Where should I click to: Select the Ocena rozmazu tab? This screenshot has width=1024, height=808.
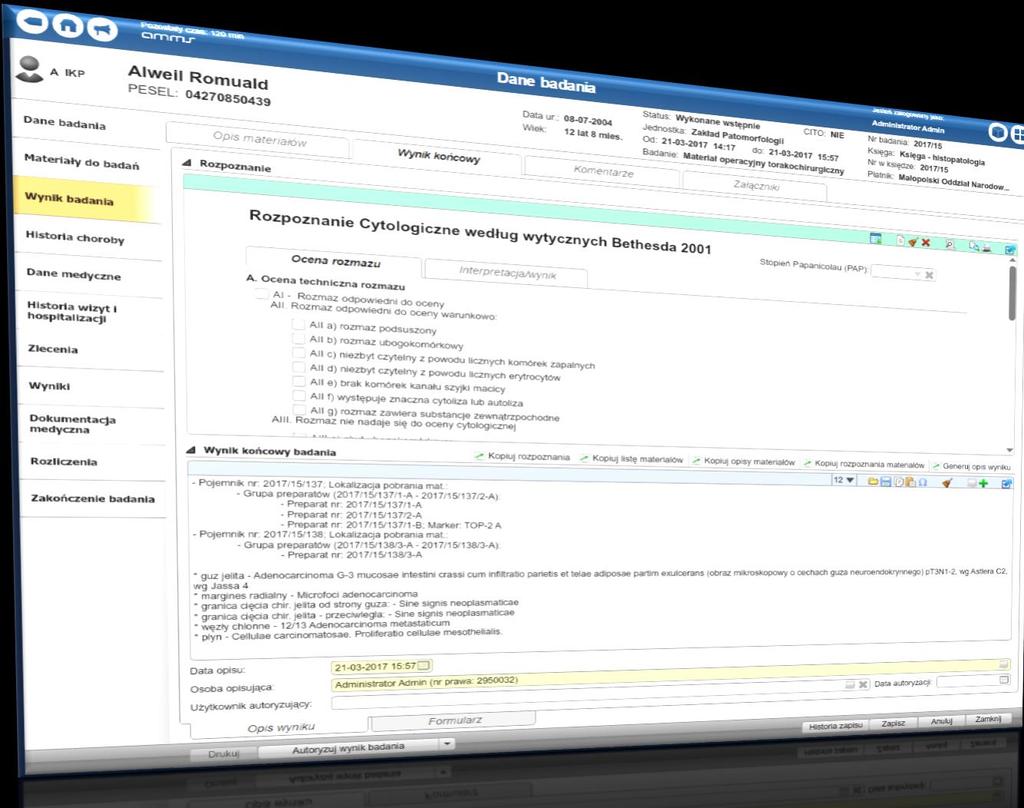335,261
